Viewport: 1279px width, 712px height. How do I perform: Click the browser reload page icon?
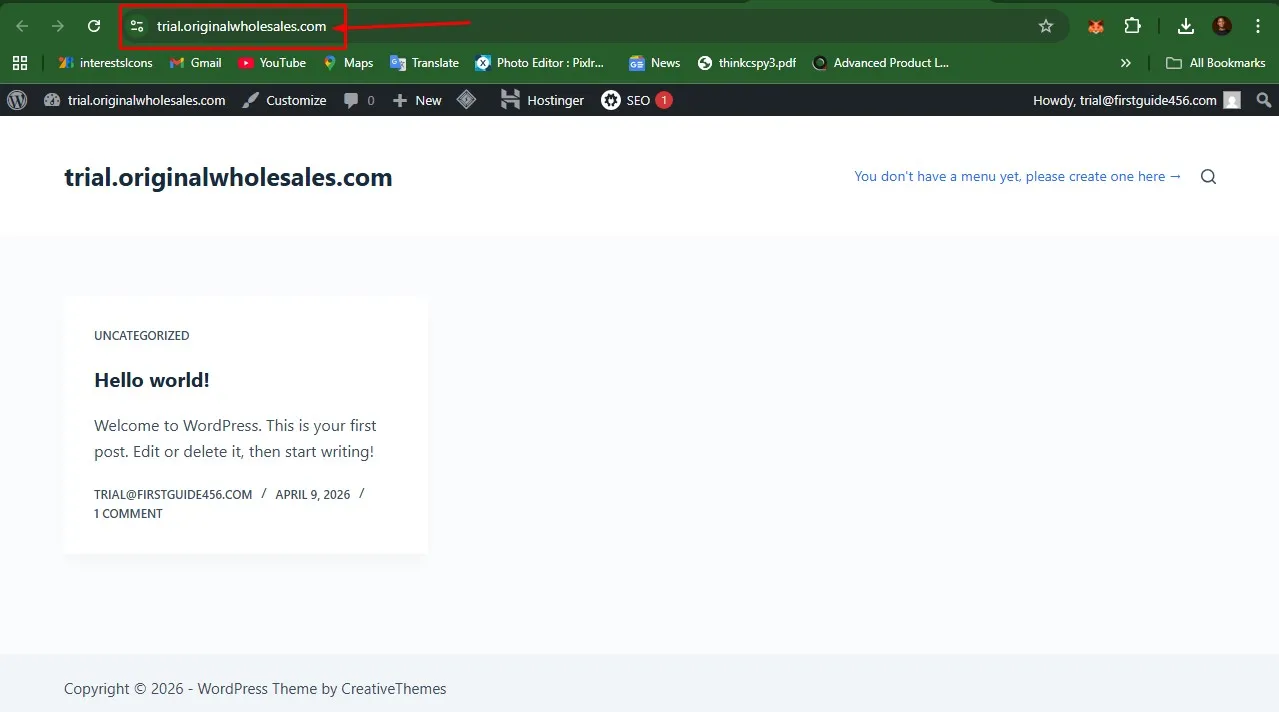[94, 26]
